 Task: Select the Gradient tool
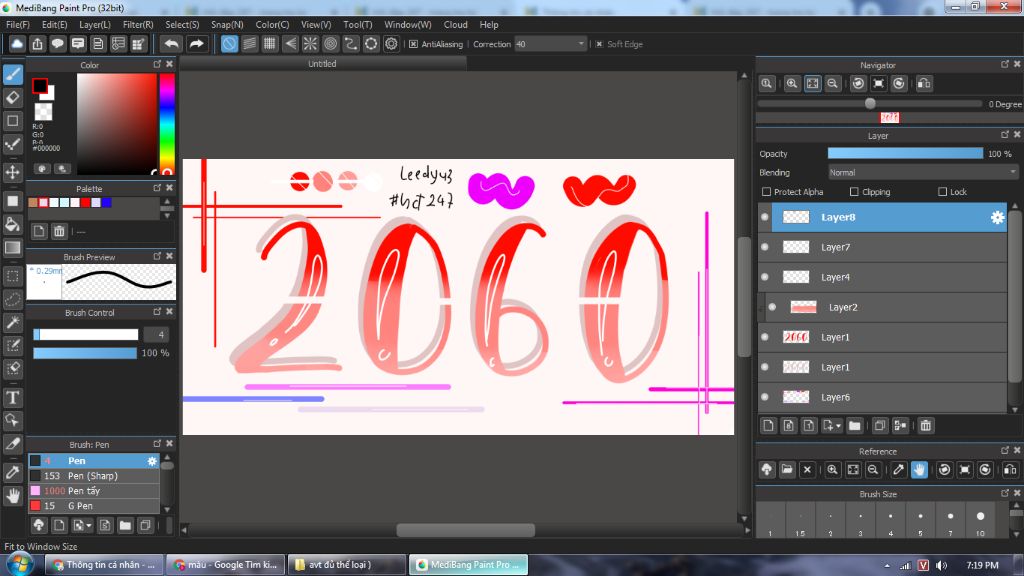13,248
